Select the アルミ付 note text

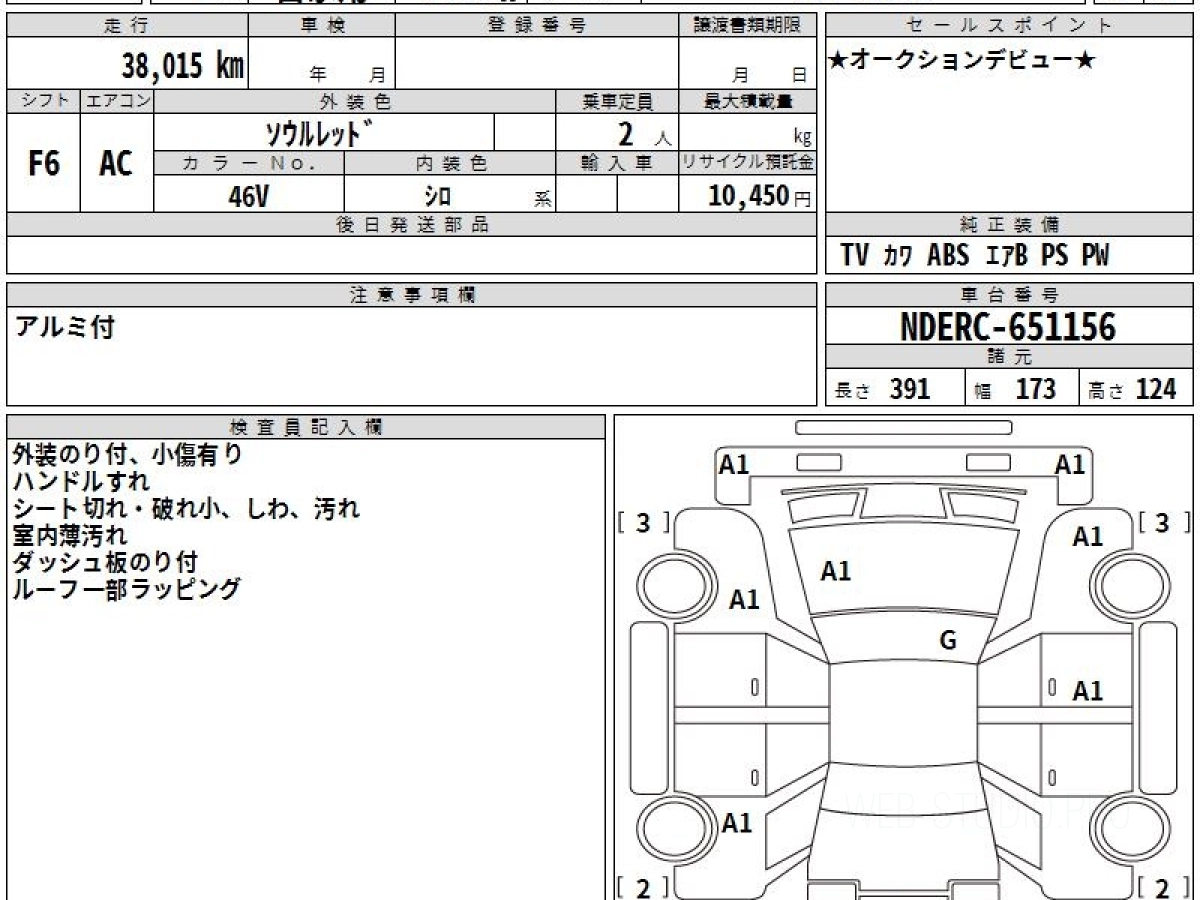point(65,327)
